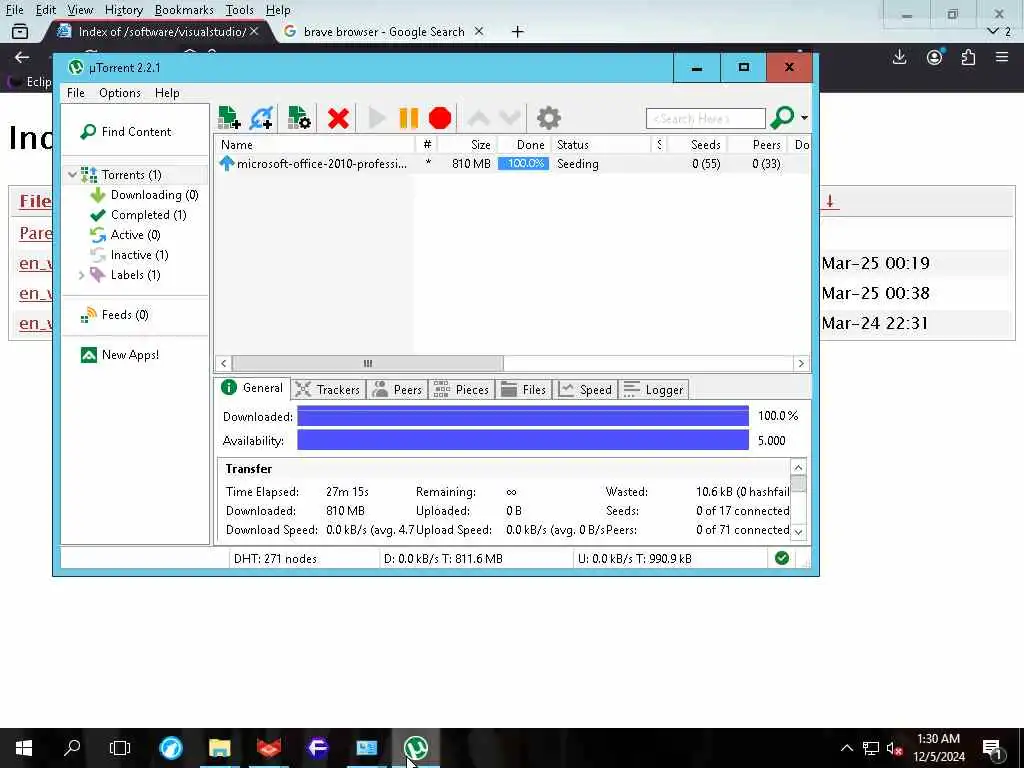Select the General tab
Viewport: 1024px width, 768px height.
[252, 388]
